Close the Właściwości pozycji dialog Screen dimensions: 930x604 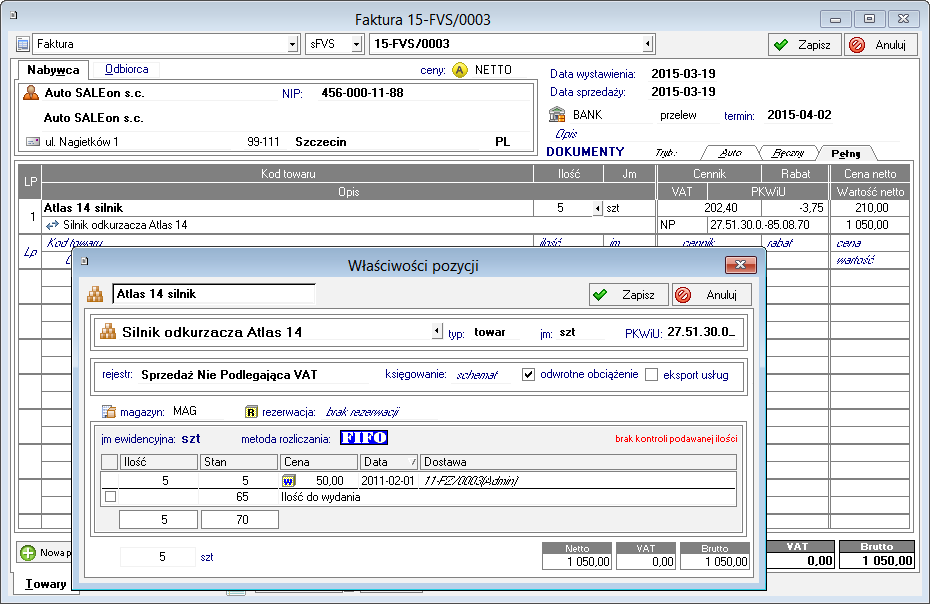coord(740,265)
